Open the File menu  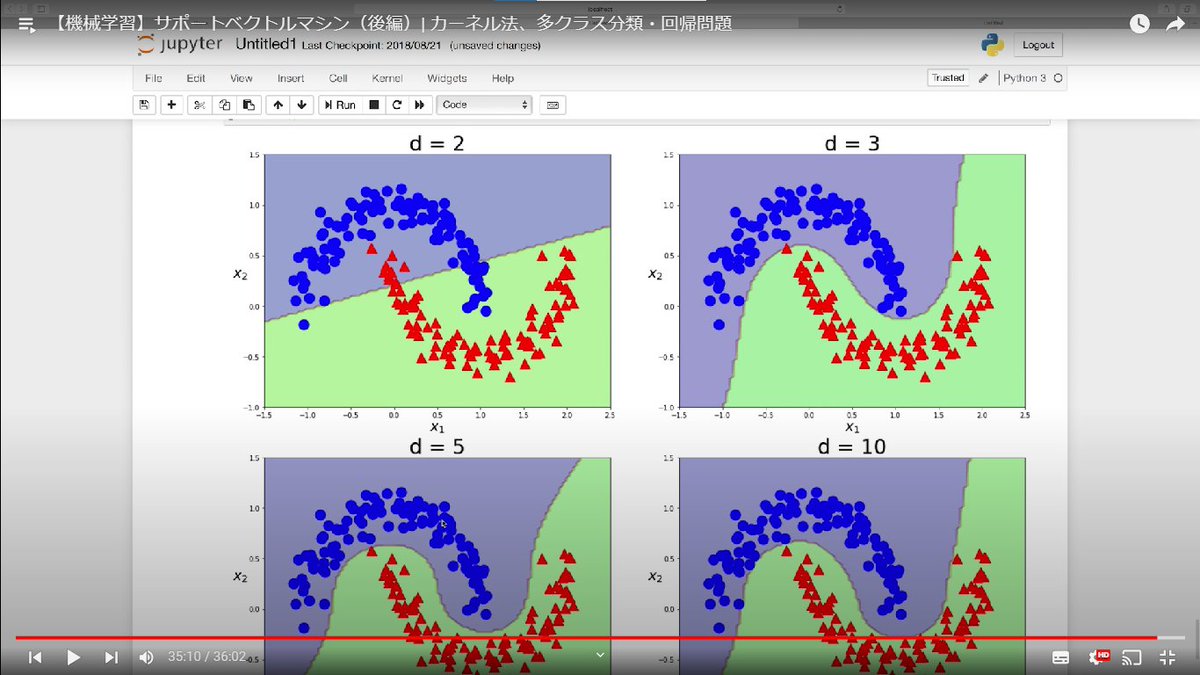(x=153, y=78)
